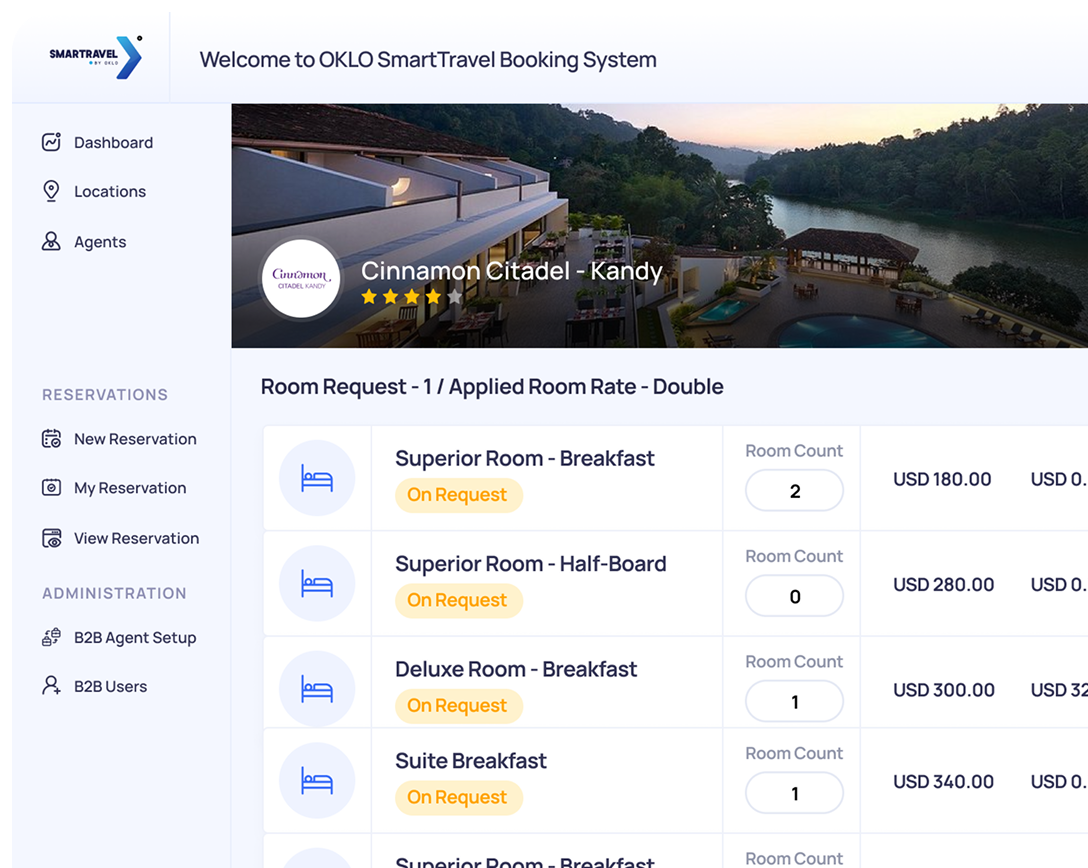Image resolution: width=1088 pixels, height=868 pixels.
Task: Open B2B Users page
Action: tap(94, 686)
